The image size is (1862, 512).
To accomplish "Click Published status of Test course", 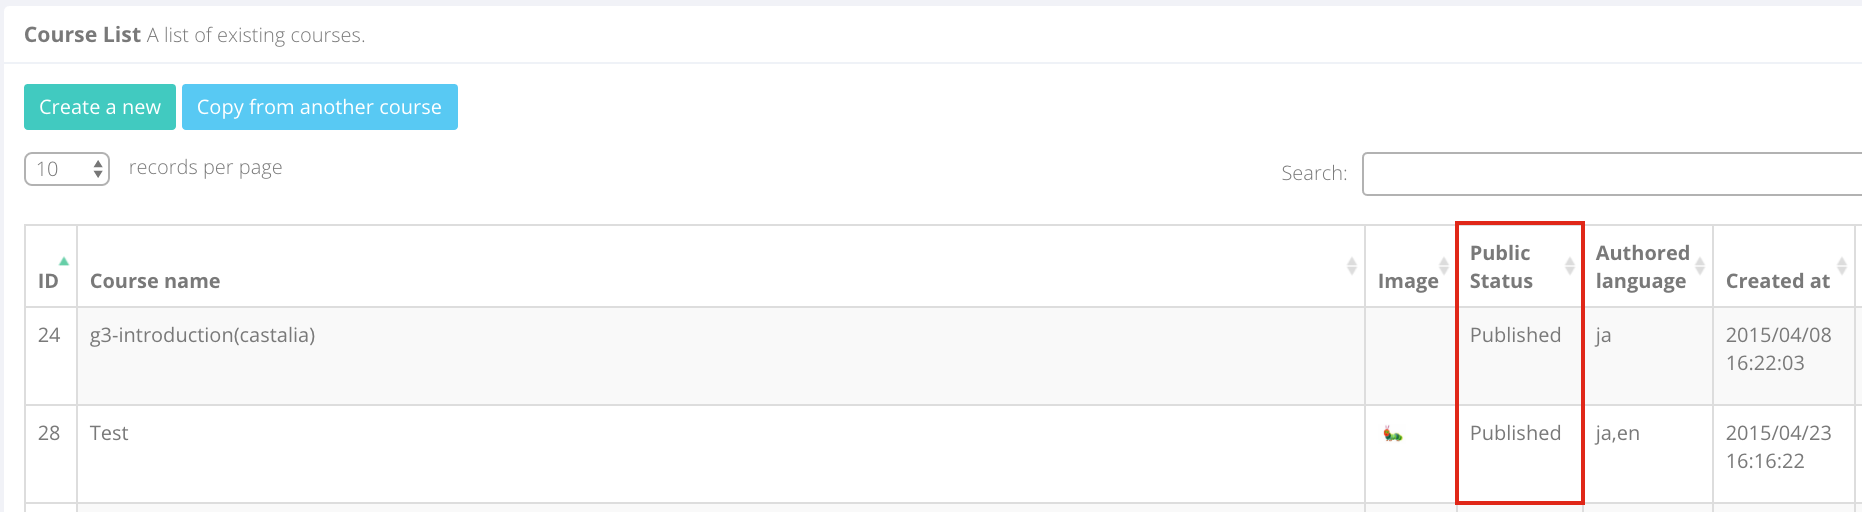I will pyautogui.click(x=1515, y=433).
